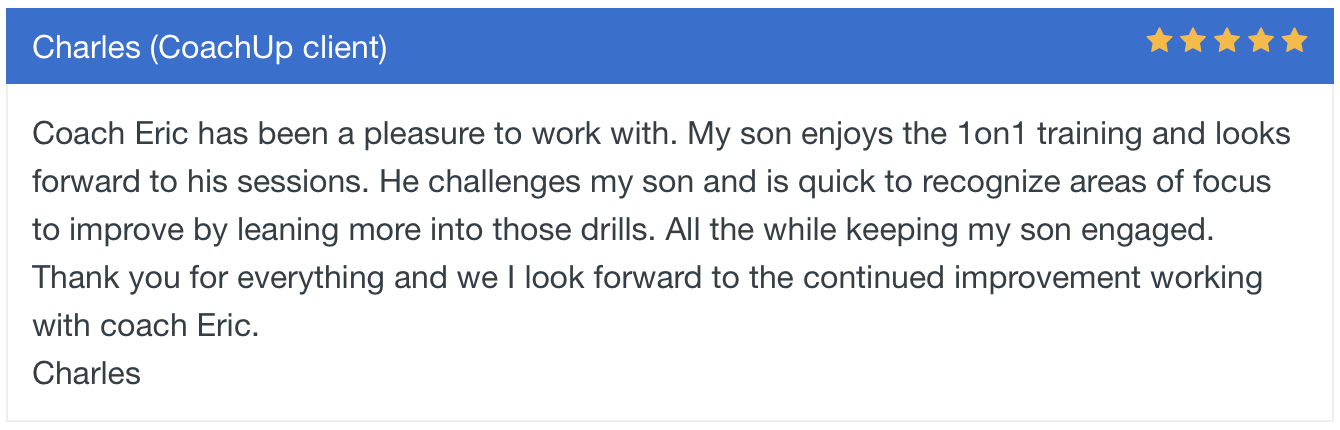Viewport: 1340px width, 430px height.
Task: Click the empty area of the blue header bar
Action: [x=760, y=46]
